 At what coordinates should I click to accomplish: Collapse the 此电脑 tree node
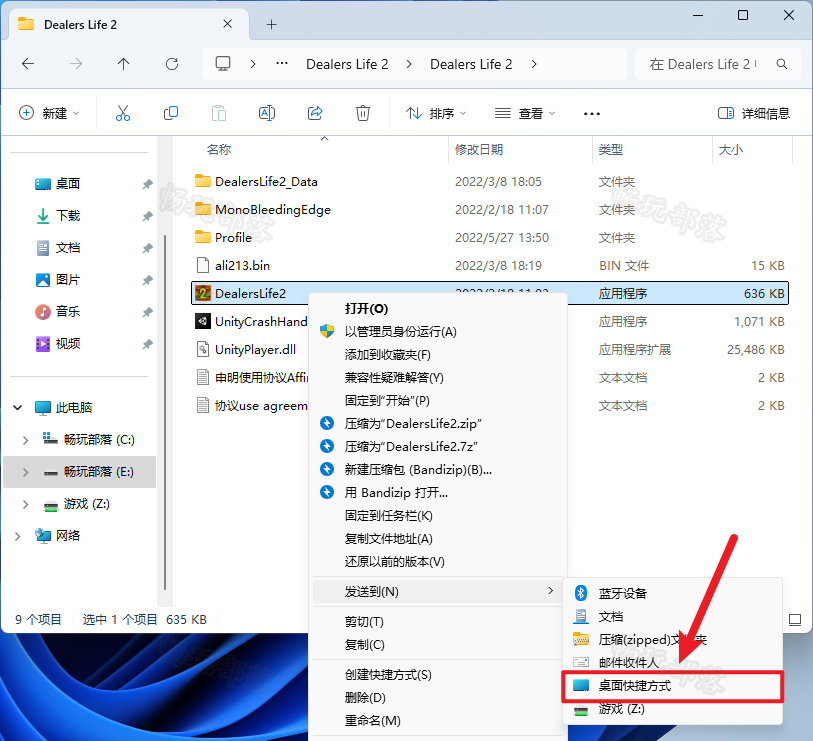[18, 408]
